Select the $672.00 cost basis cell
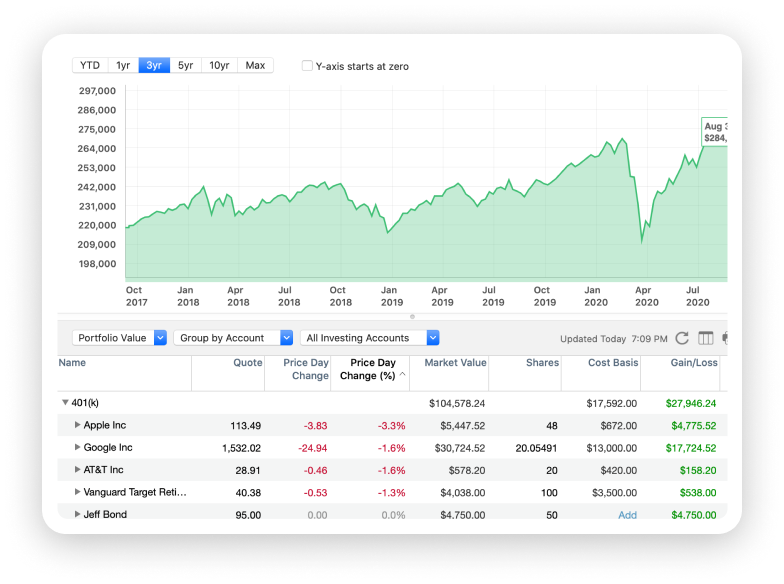Screen dimensions: 784x584 (x=618, y=426)
